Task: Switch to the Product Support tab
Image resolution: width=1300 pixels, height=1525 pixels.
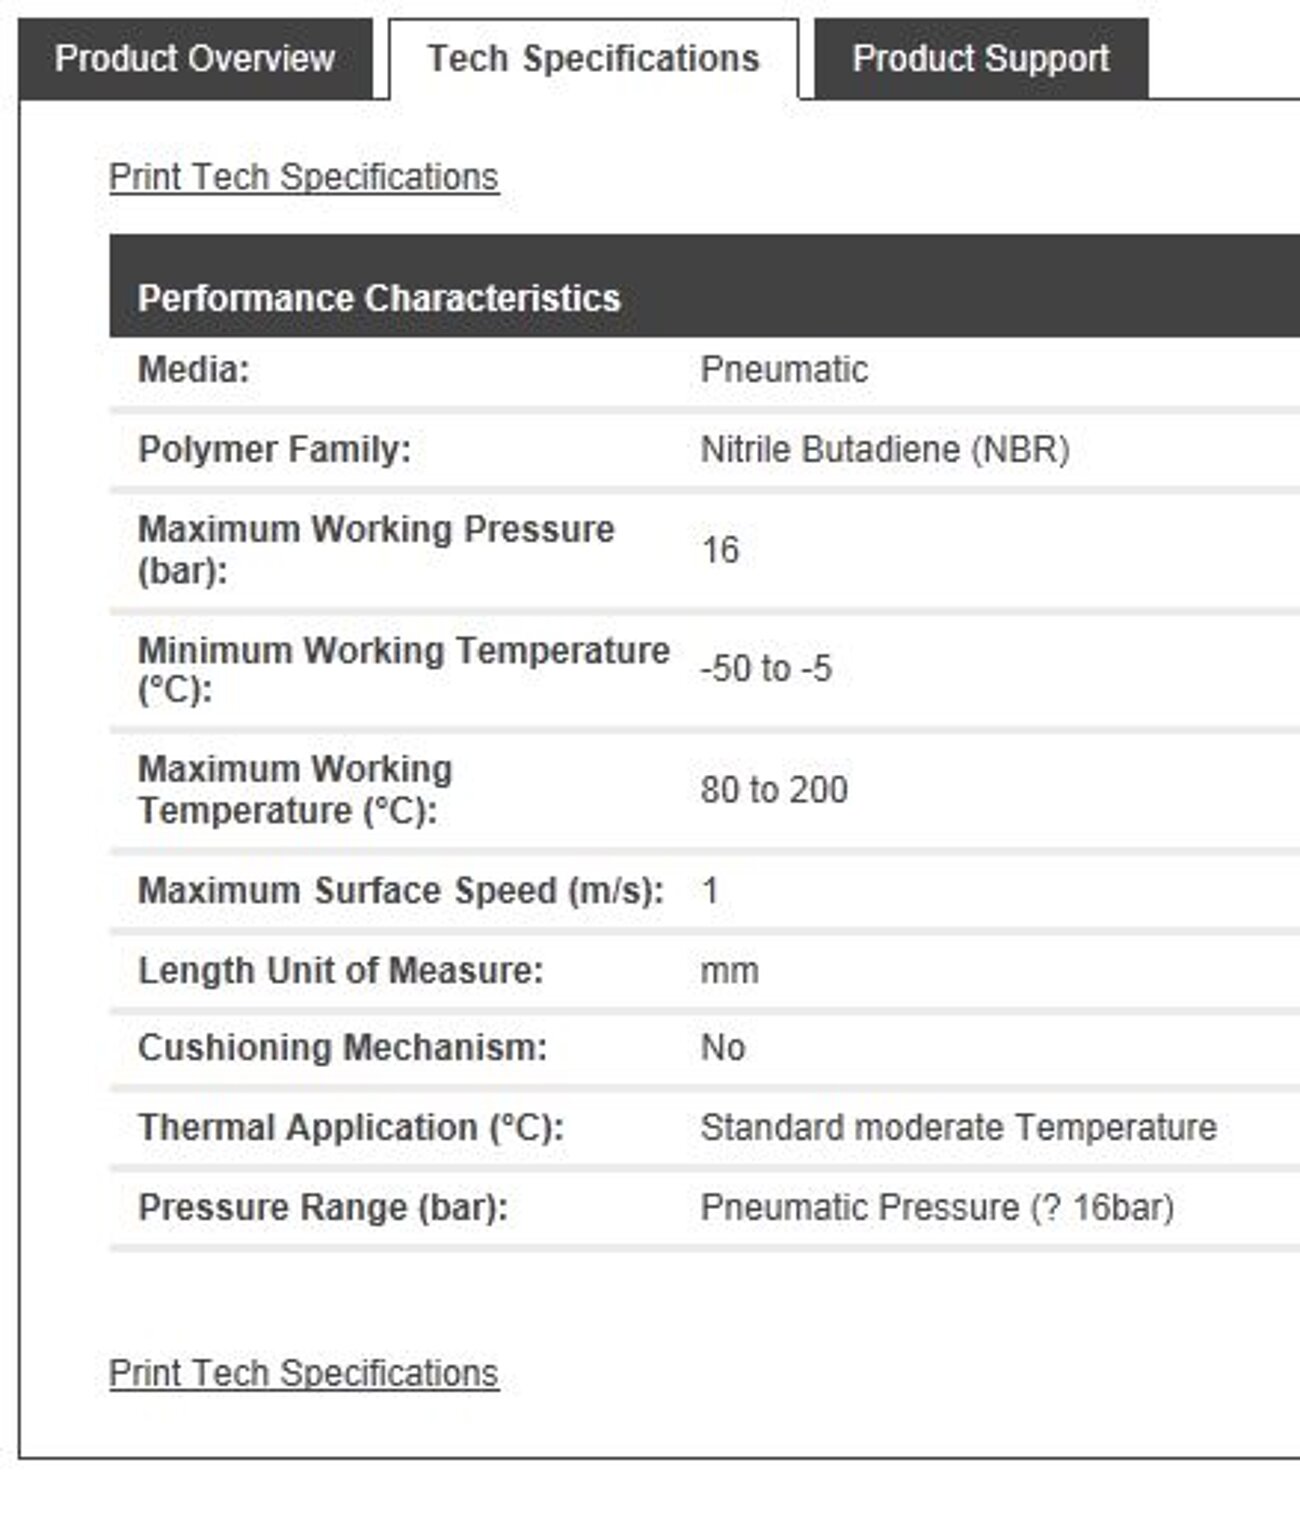Action: tap(980, 59)
